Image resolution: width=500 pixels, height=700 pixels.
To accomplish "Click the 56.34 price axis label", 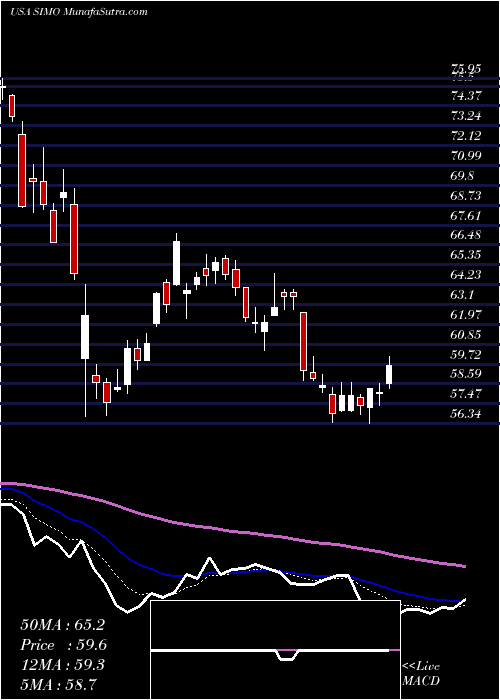I will tap(466, 414).
